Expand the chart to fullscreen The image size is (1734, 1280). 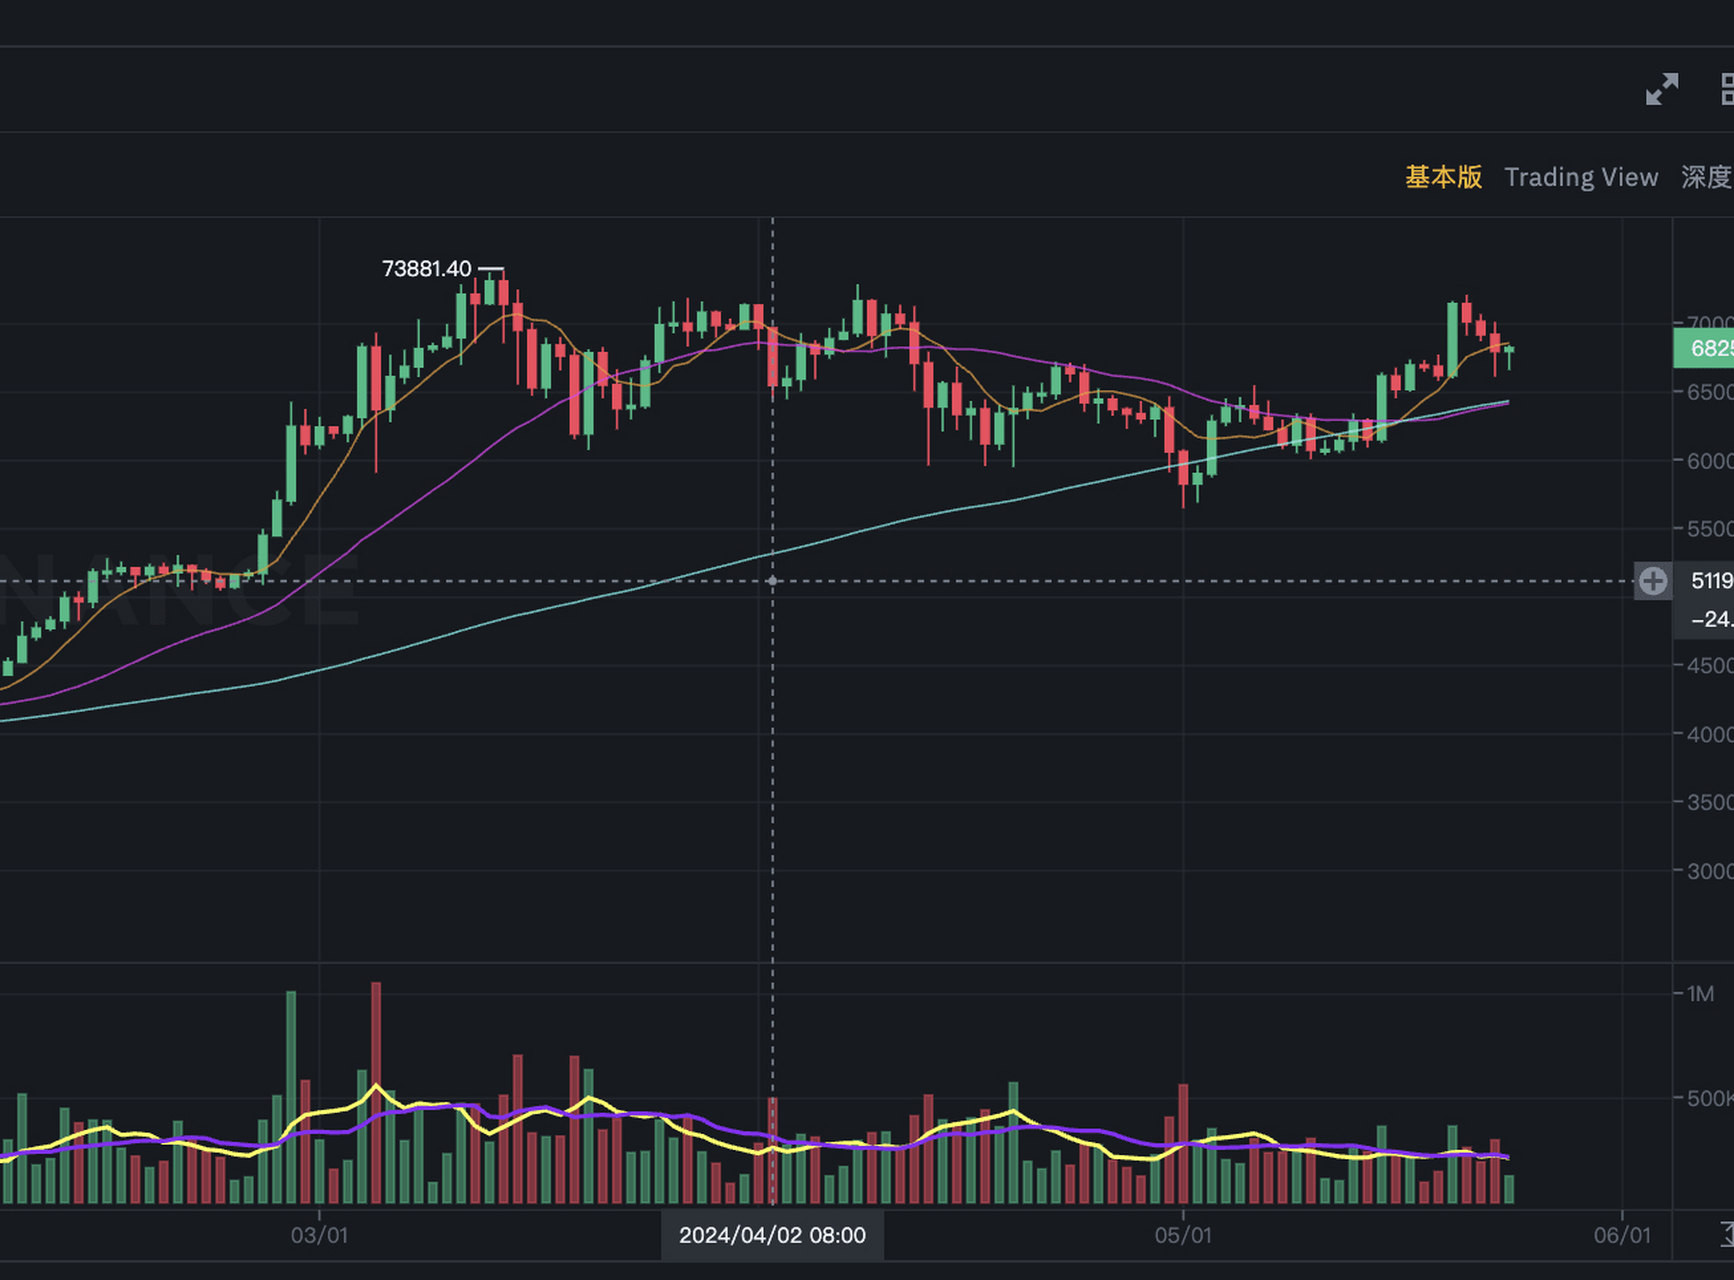[x=1662, y=89]
